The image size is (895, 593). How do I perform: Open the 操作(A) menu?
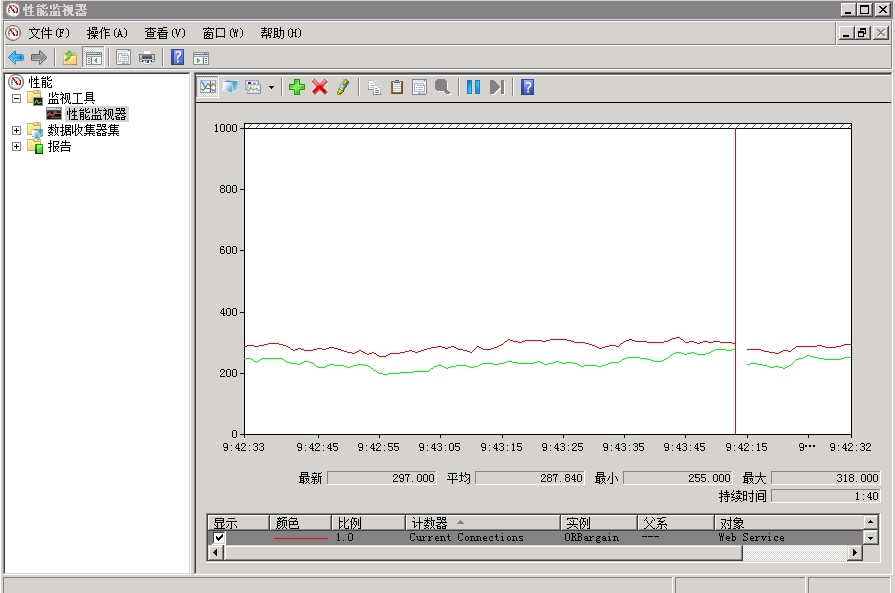pos(106,33)
